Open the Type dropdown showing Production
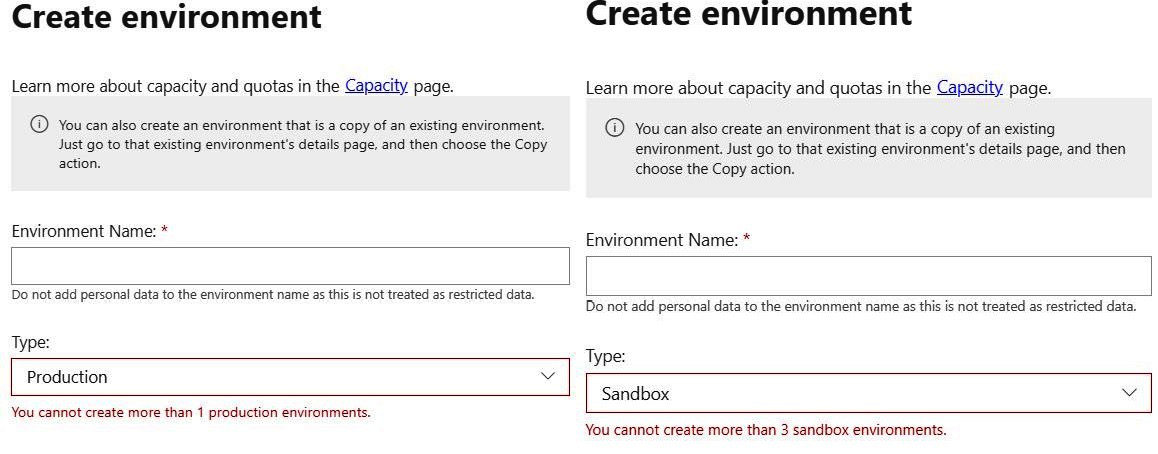 [290, 377]
